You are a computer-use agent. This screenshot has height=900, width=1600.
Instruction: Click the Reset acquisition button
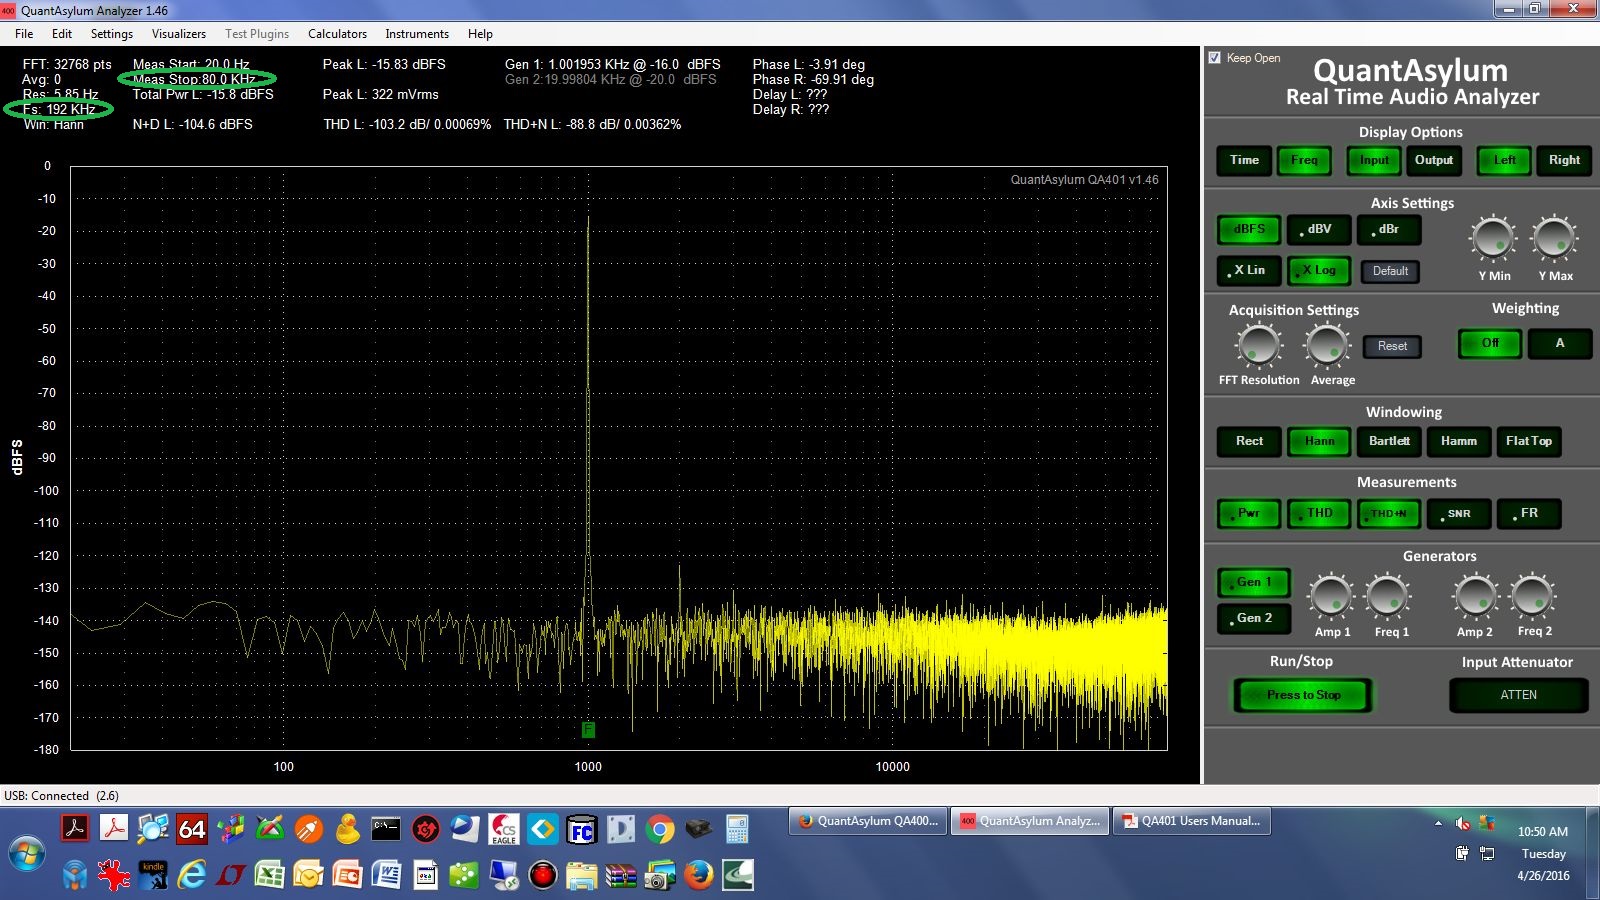[x=1392, y=346]
